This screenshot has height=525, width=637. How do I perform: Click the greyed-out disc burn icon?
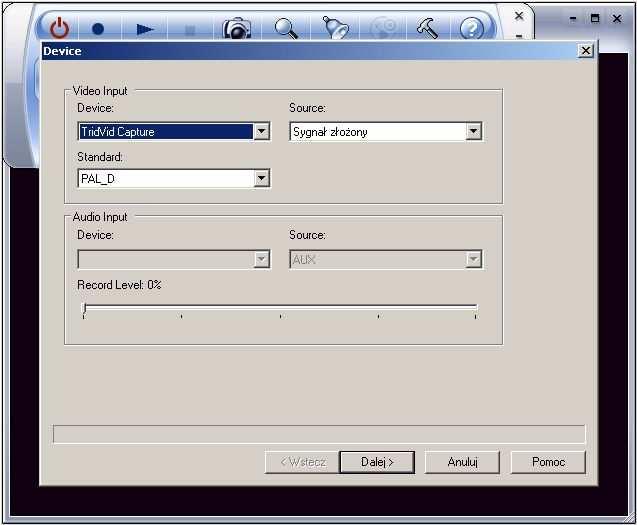(383, 28)
